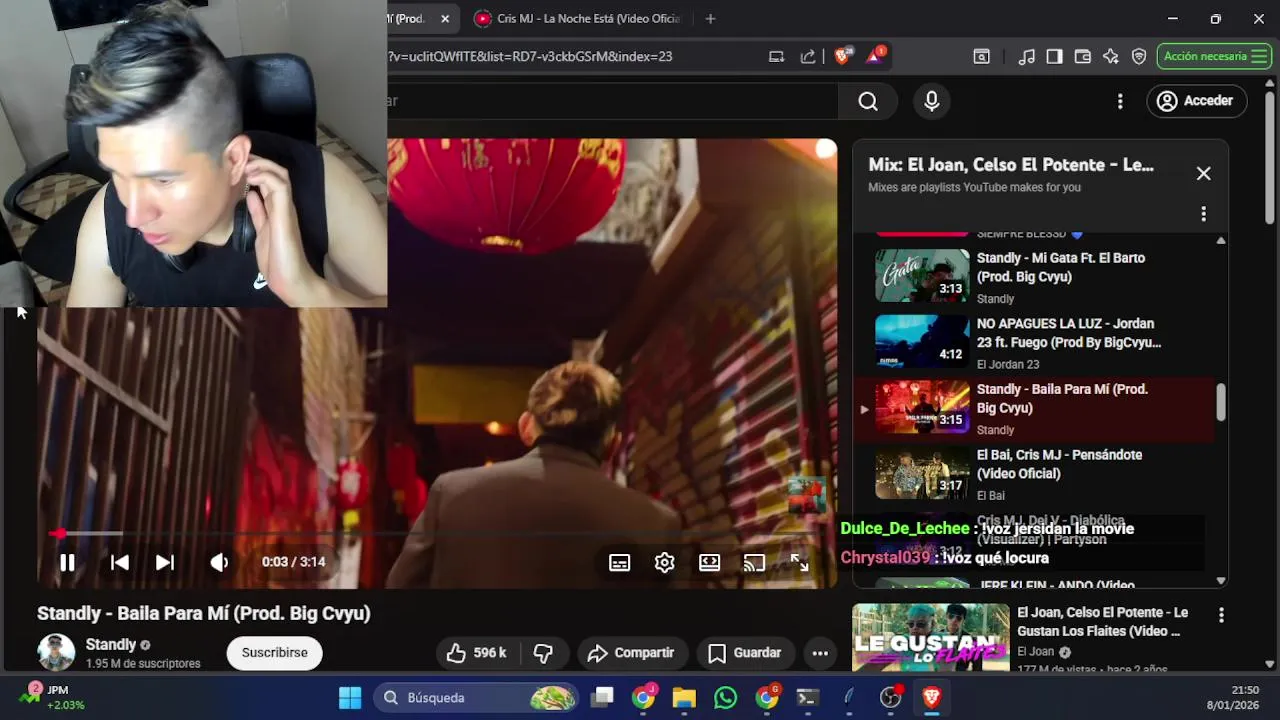Cast the video to a TV
This screenshot has width=1280, height=720.
(754, 562)
